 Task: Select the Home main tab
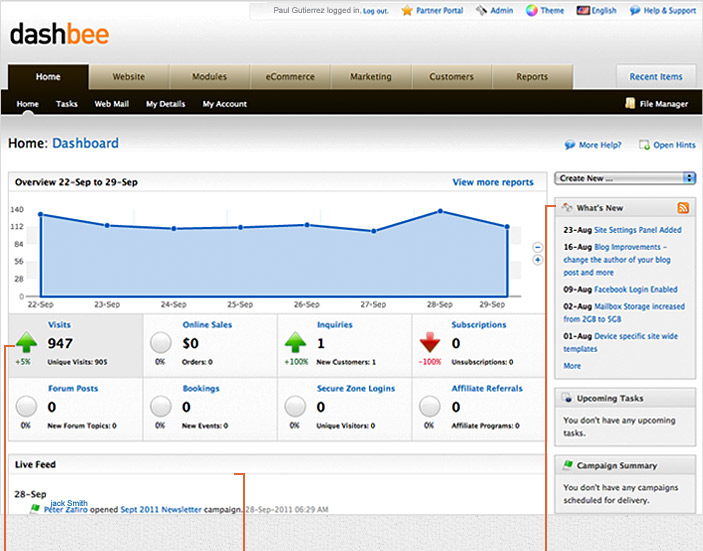pos(48,77)
